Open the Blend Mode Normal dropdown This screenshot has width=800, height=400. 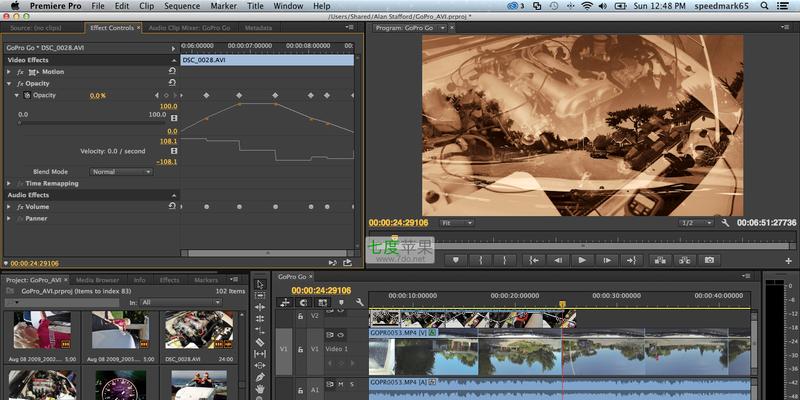pyautogui.click(x=121, y=172)
